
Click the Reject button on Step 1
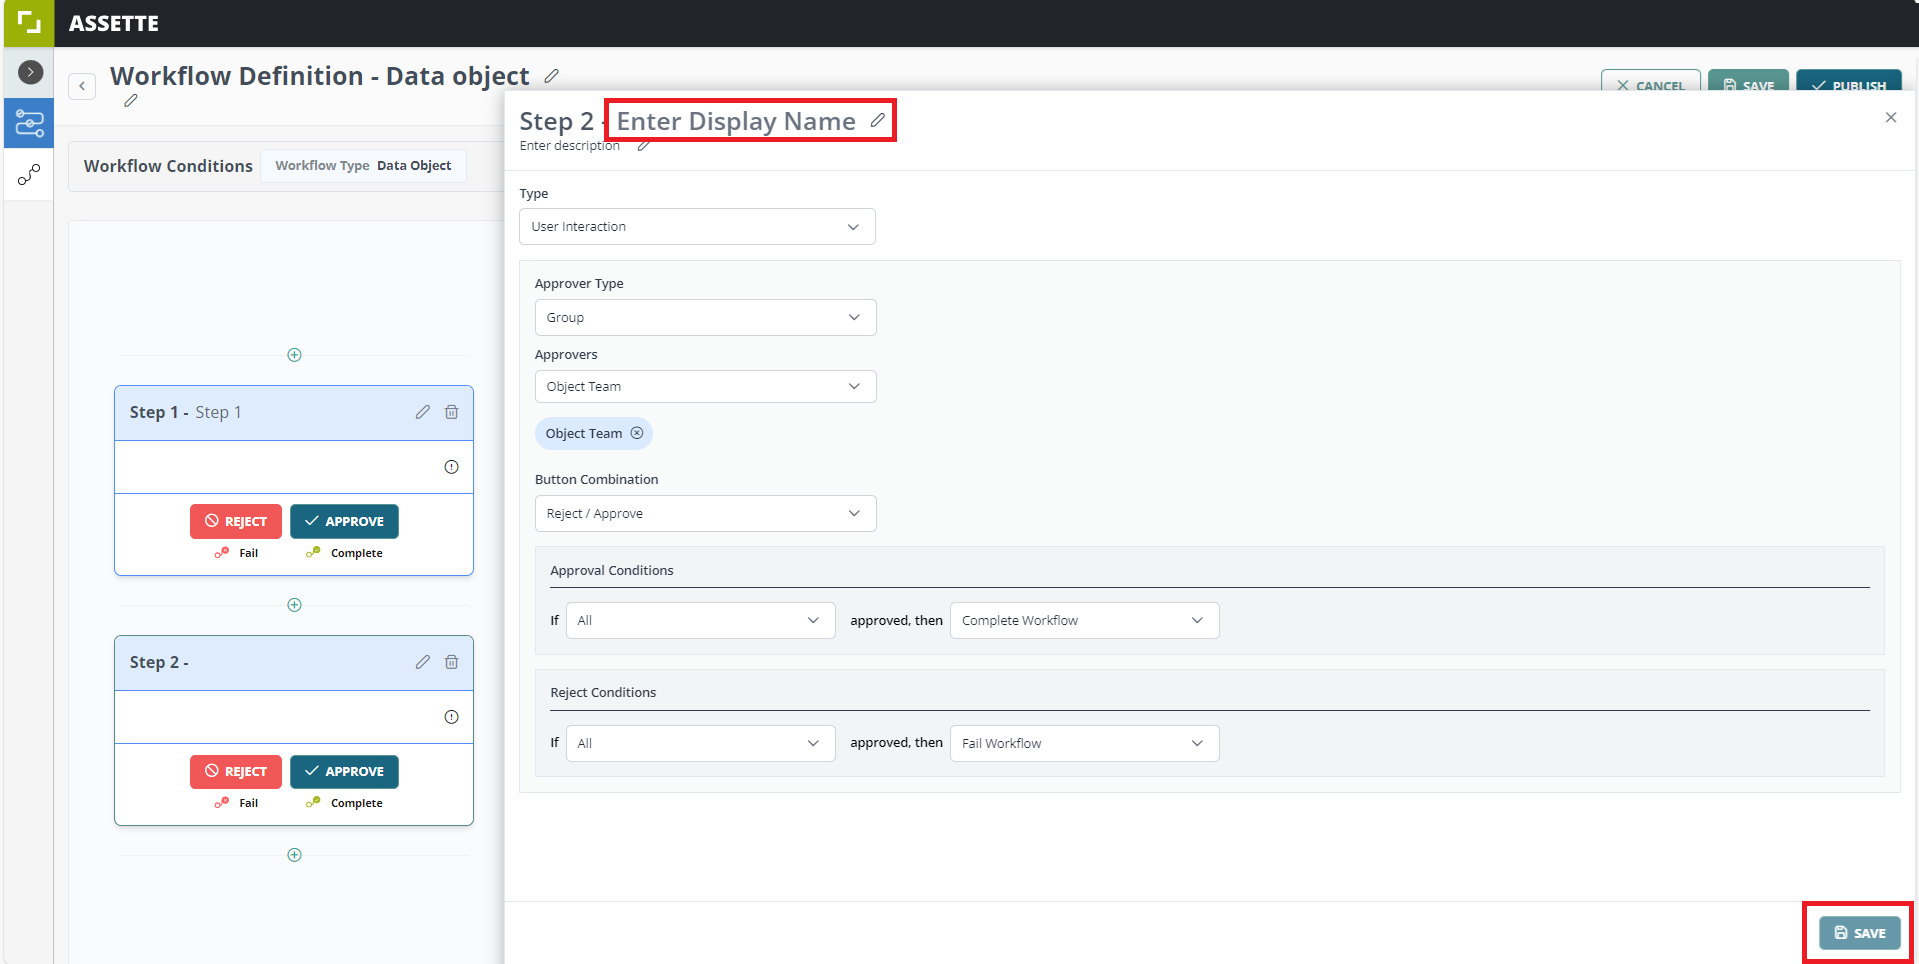click(x=235, y=521)
